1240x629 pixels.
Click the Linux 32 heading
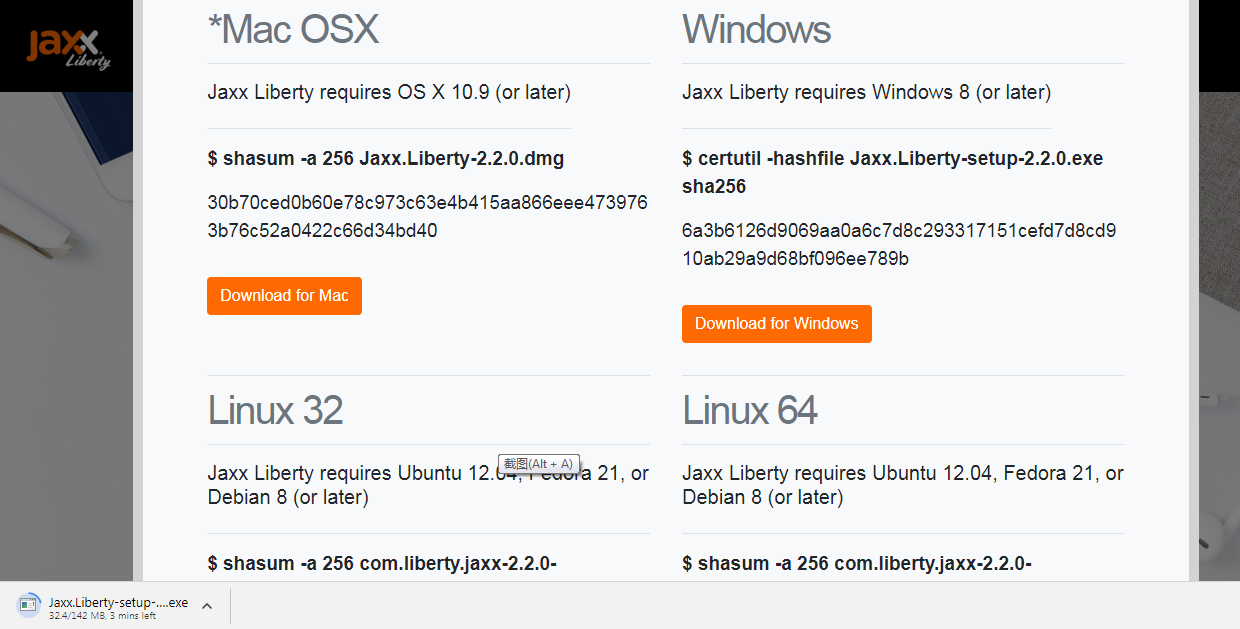(275, 410)
